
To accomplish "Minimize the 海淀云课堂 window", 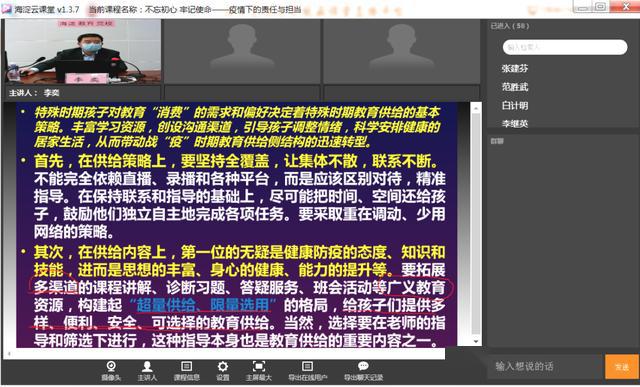I will tap(582, 7).
